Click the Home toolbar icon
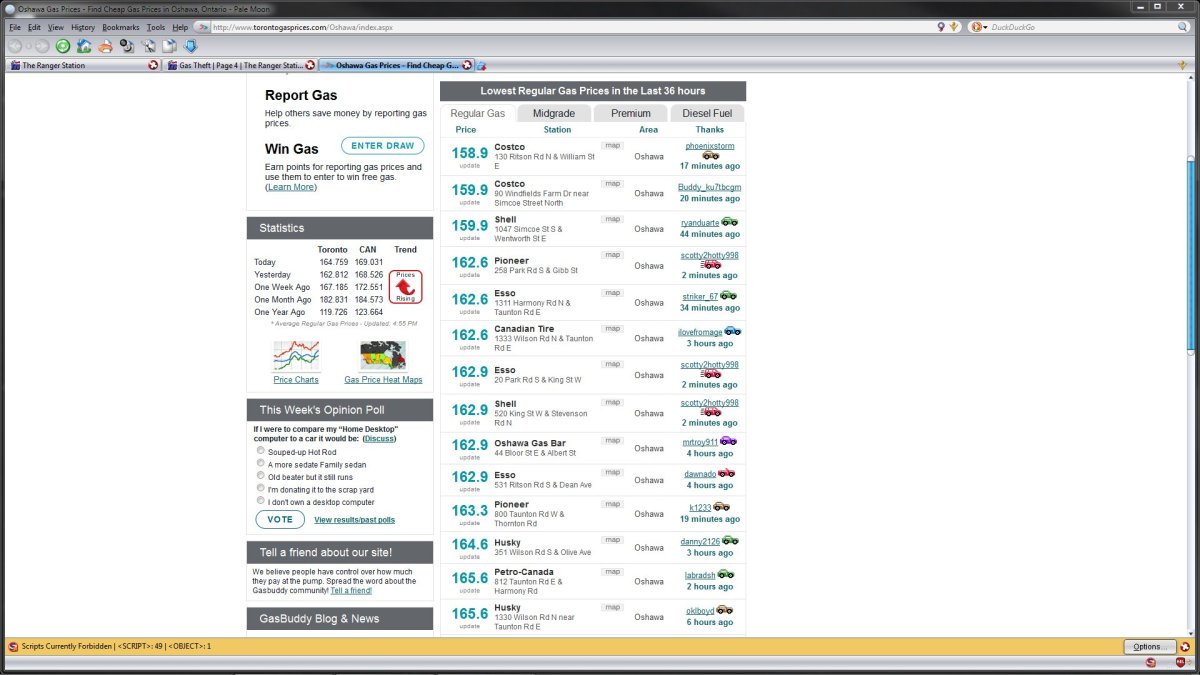This screenshot has width=1200, height=675. click(84, 46)
